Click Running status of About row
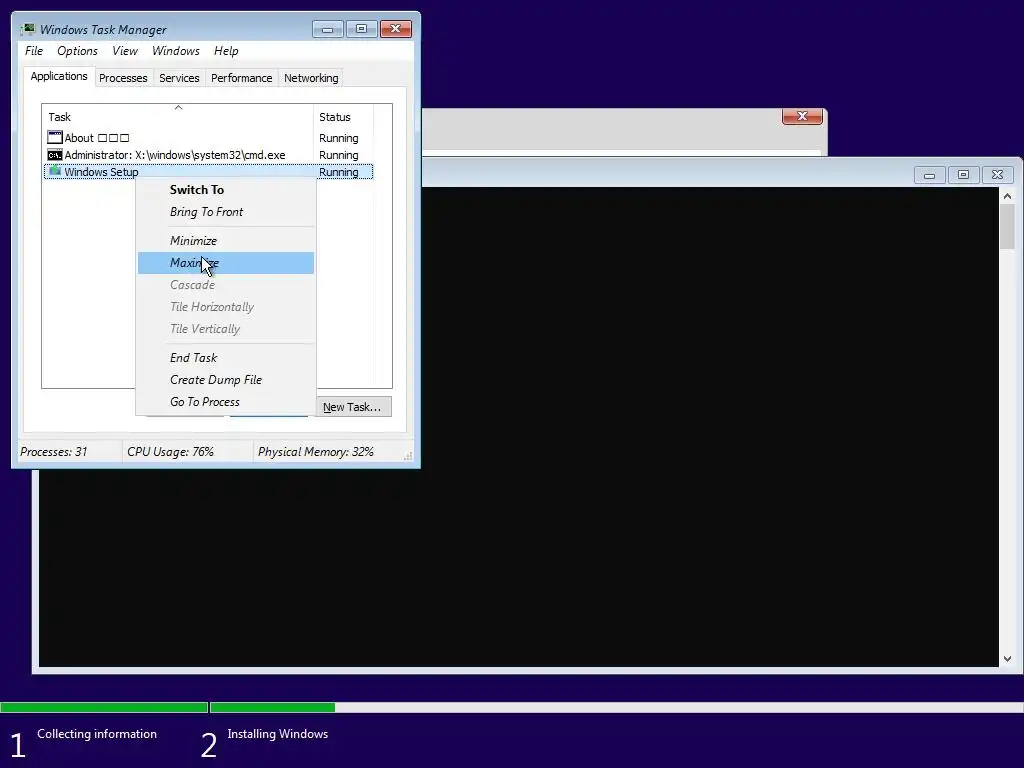The width and height of the screenshot is (1024, 768). click(x=338, y=138)
